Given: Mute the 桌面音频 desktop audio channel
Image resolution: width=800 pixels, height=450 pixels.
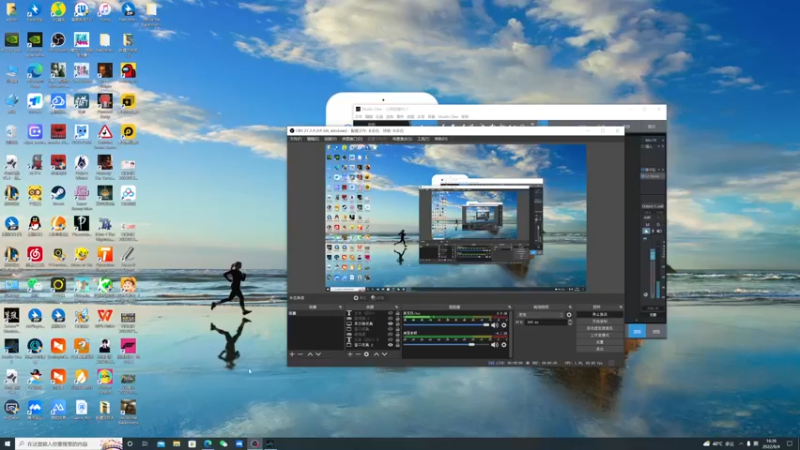Looking at the screenshot, I should (494, 344).
